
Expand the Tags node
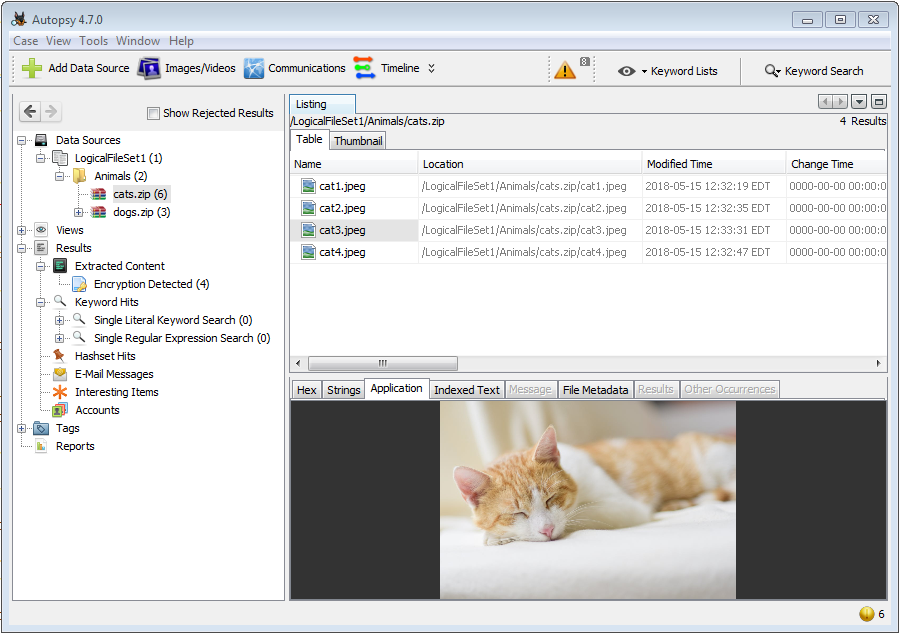22,428
